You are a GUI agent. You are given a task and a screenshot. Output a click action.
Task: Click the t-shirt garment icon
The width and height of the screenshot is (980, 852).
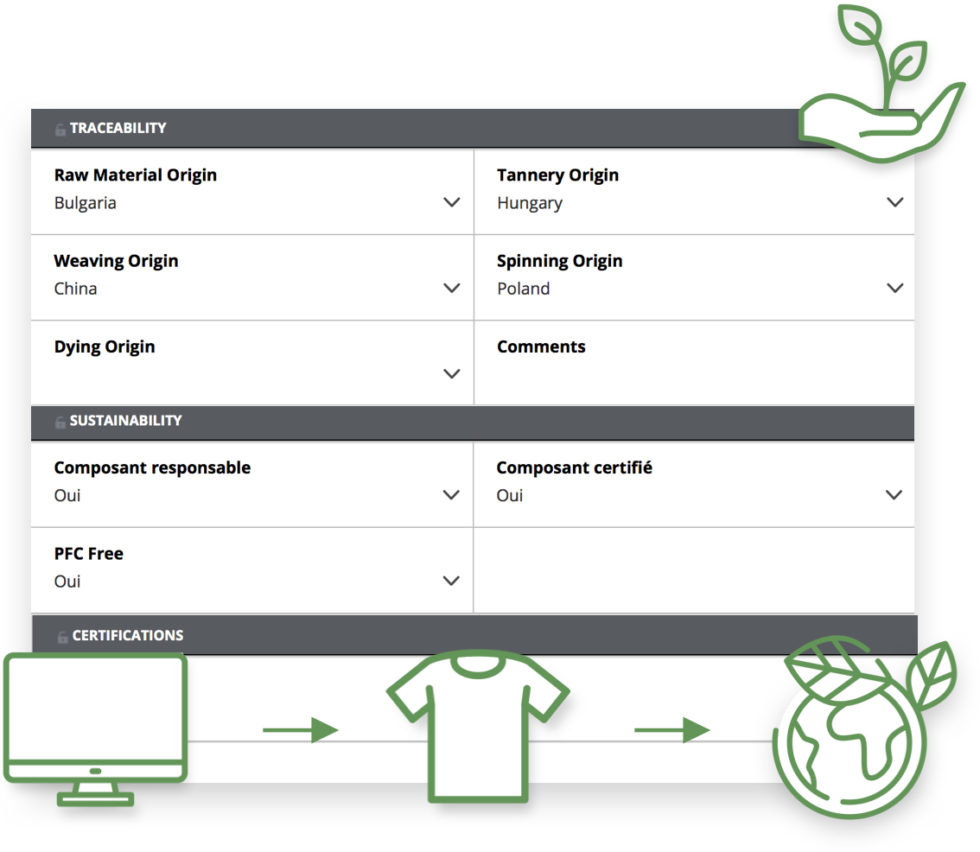click(x=480, y=730)
